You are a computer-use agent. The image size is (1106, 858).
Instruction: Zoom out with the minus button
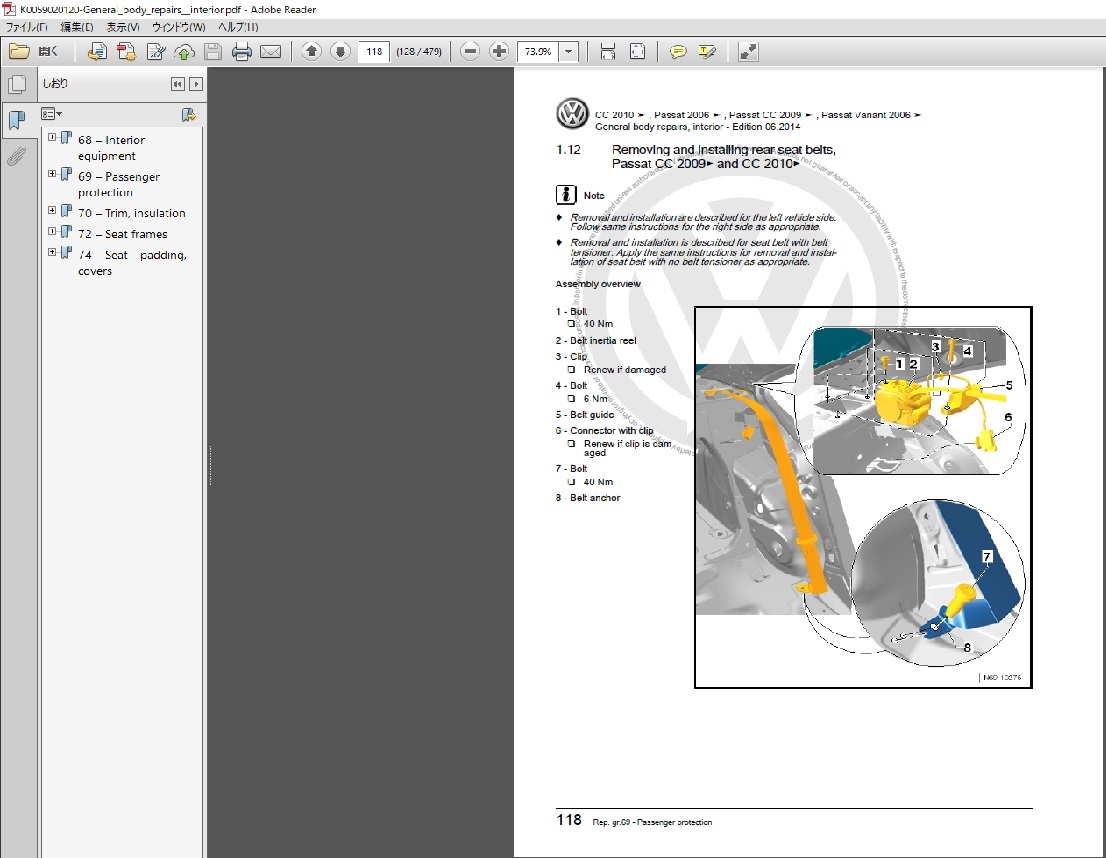click(470, 52)
